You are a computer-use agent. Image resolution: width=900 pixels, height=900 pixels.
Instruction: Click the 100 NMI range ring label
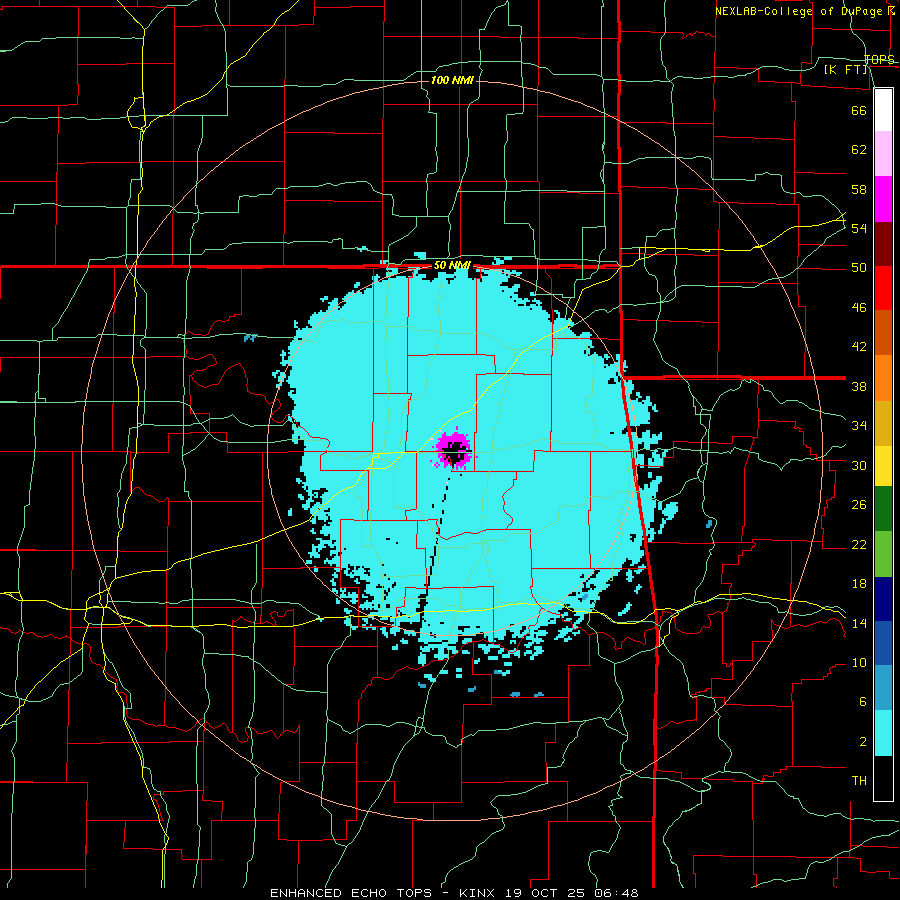pos(452,80)
